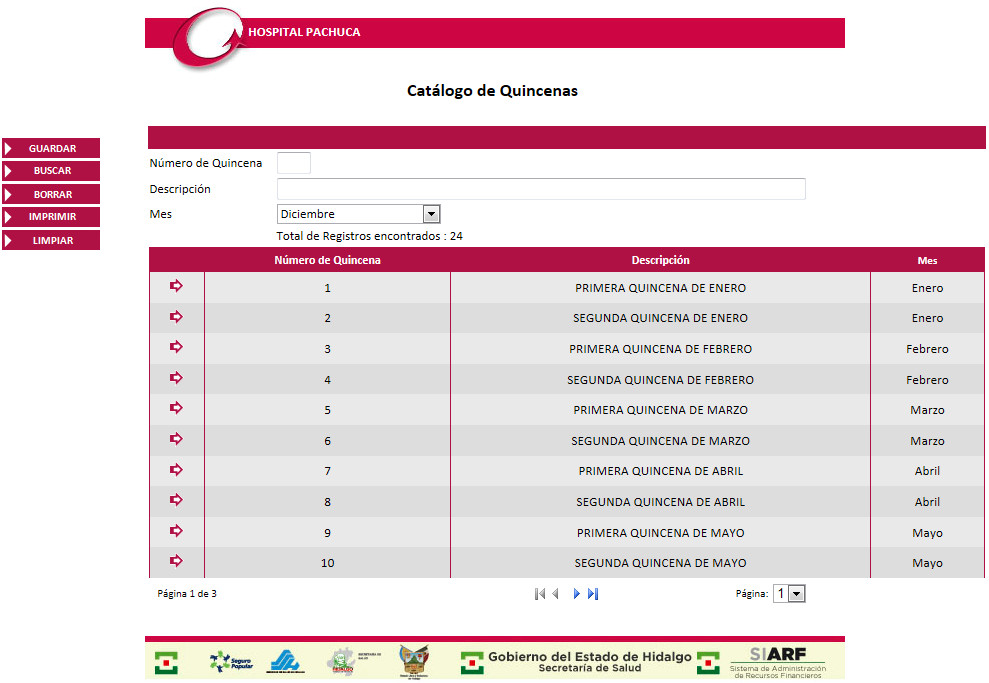Click Página 1 de 3 text
This screenshot has width=989, height=683.
pos(187,593)
